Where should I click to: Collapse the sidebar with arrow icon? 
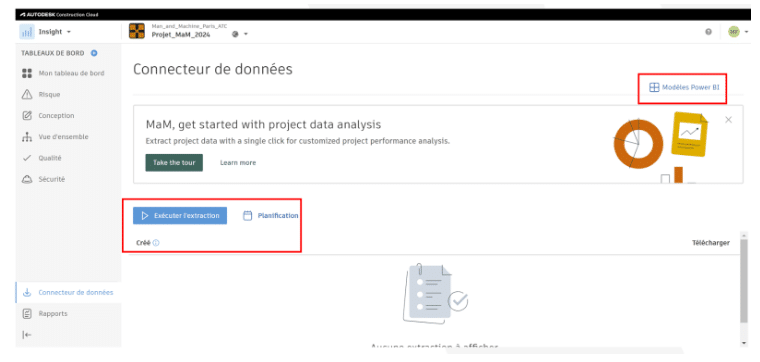(27, 335)
